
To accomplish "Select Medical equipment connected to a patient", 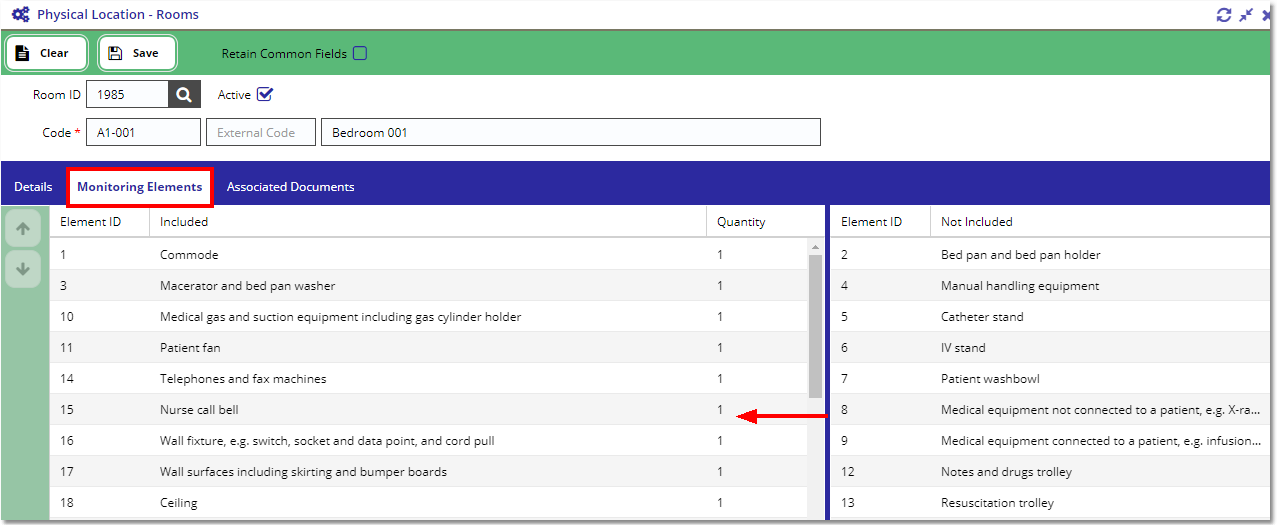I will tap(1052, 441).
